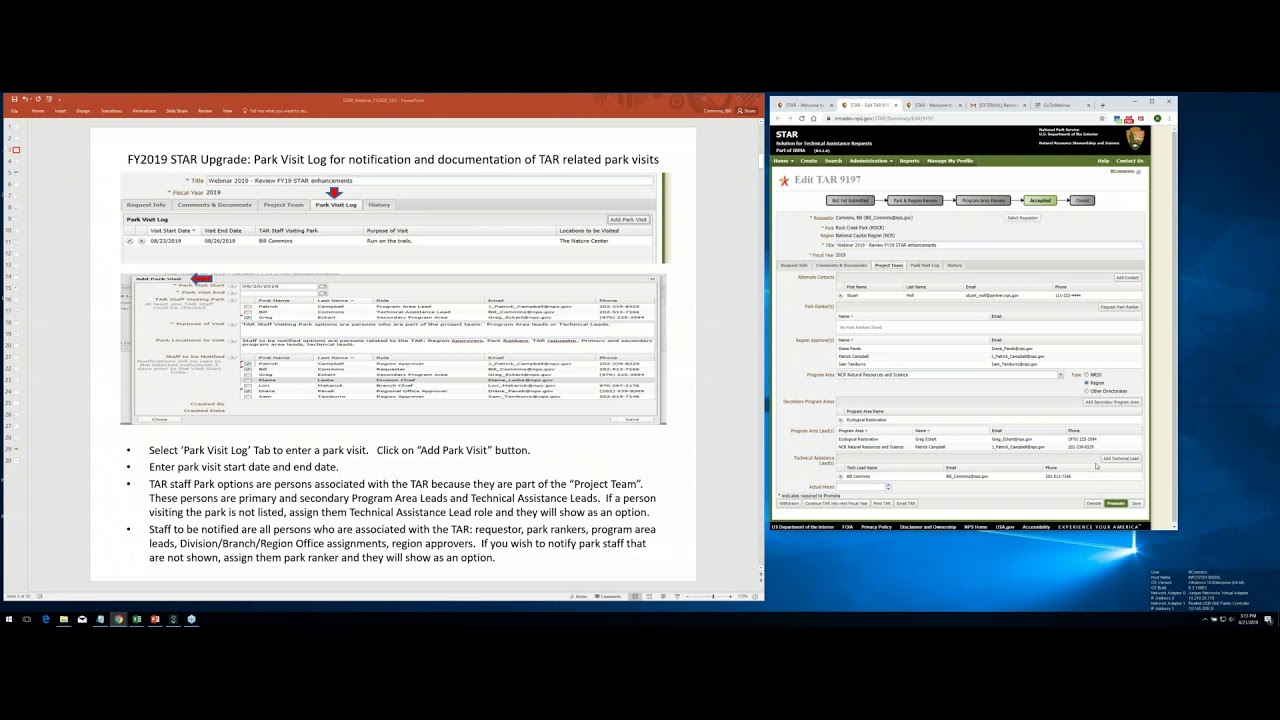Click the Actual Hours spinner arrows

coord(888,487)
